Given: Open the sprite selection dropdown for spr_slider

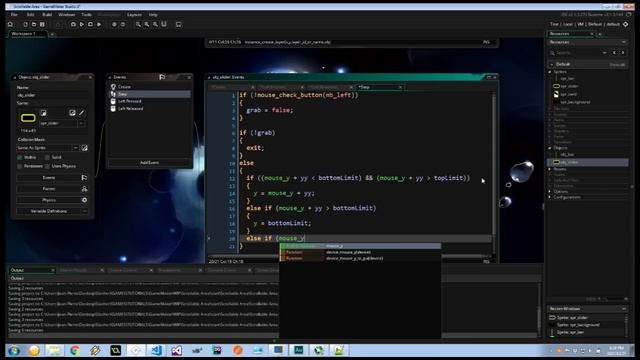Looking at the screenshot, I should [82, 123].
